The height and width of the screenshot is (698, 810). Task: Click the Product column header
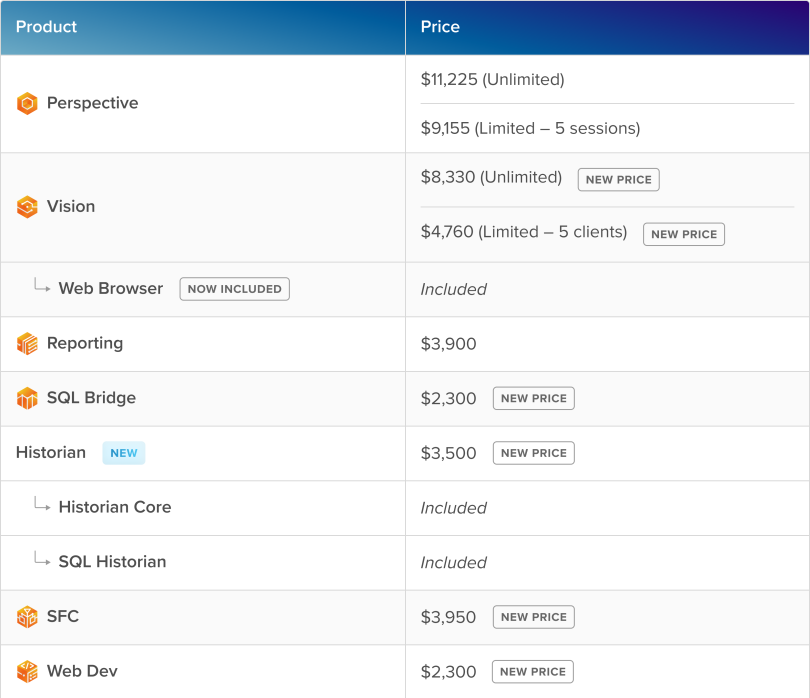203,27
